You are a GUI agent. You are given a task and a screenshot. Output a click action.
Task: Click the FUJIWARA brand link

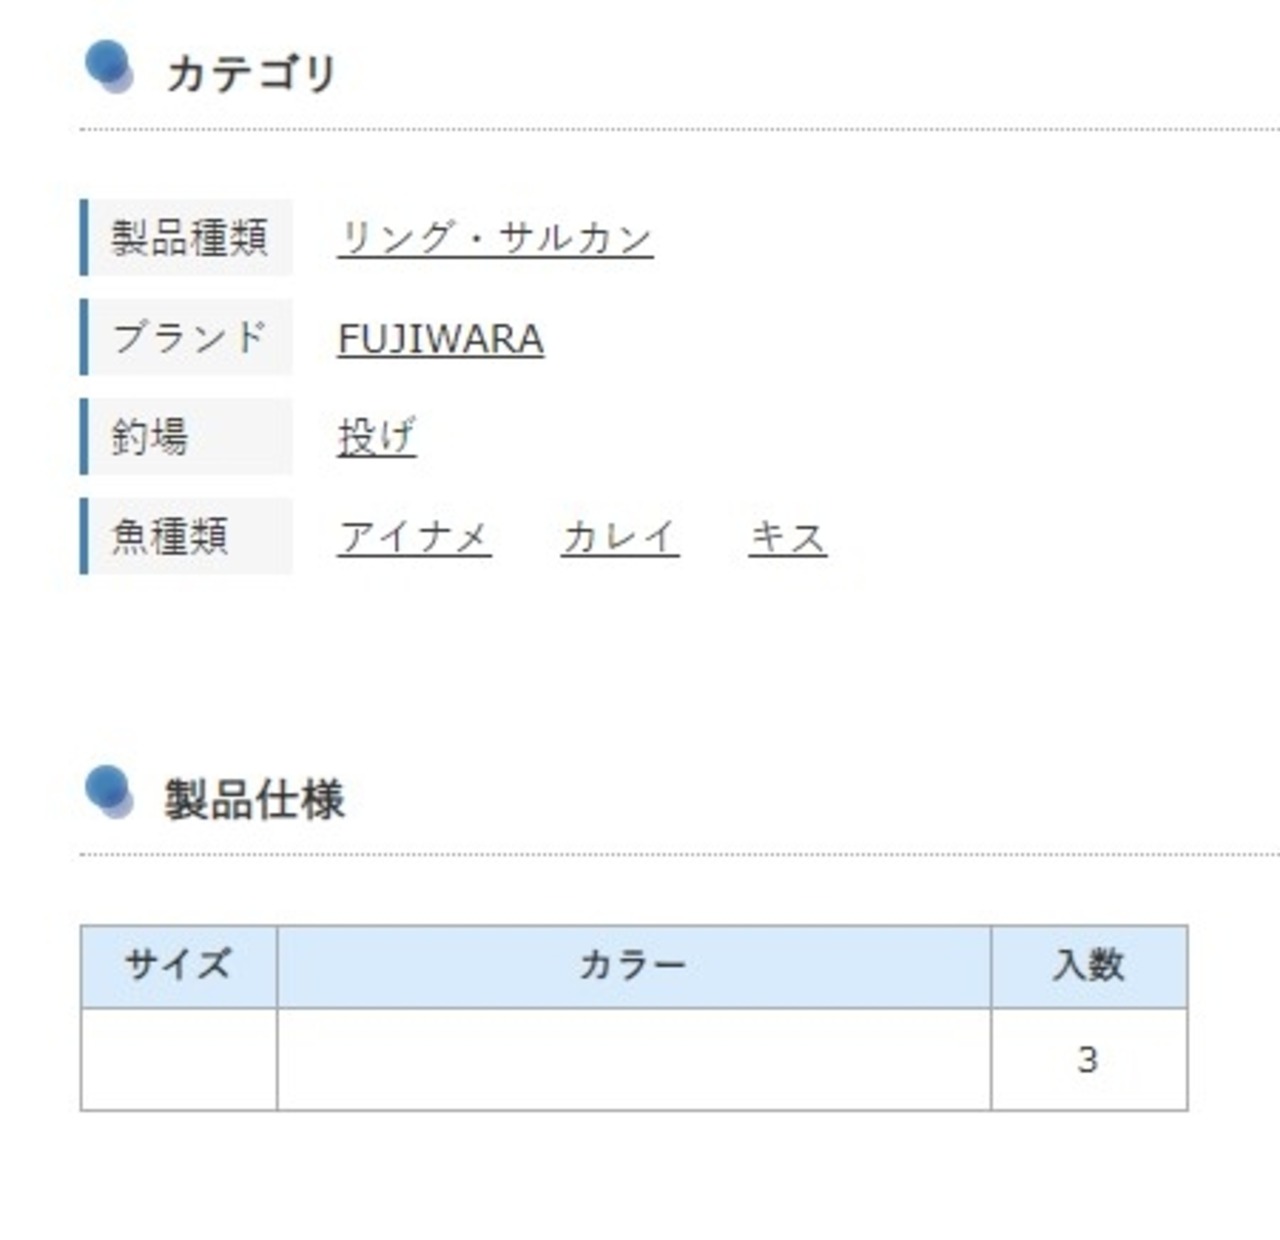coord(440,338)
